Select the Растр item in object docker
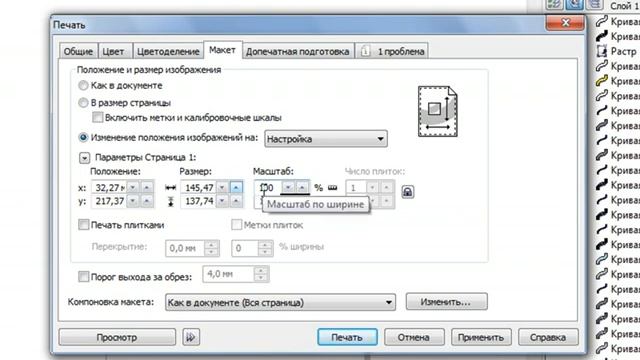 [623, 51]
